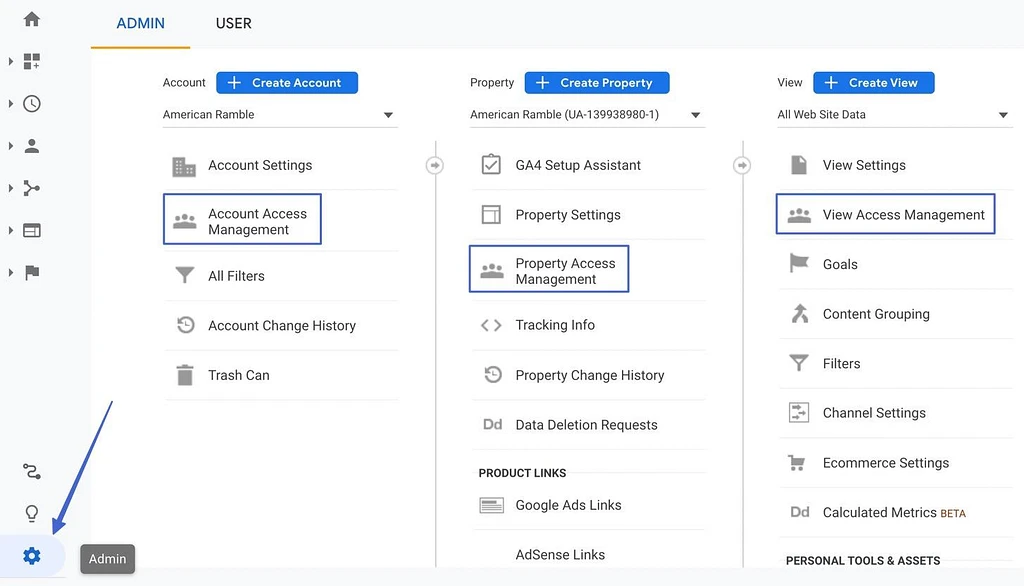
Task: Switch to the ADMIN tab
Action: coord(140,24)
